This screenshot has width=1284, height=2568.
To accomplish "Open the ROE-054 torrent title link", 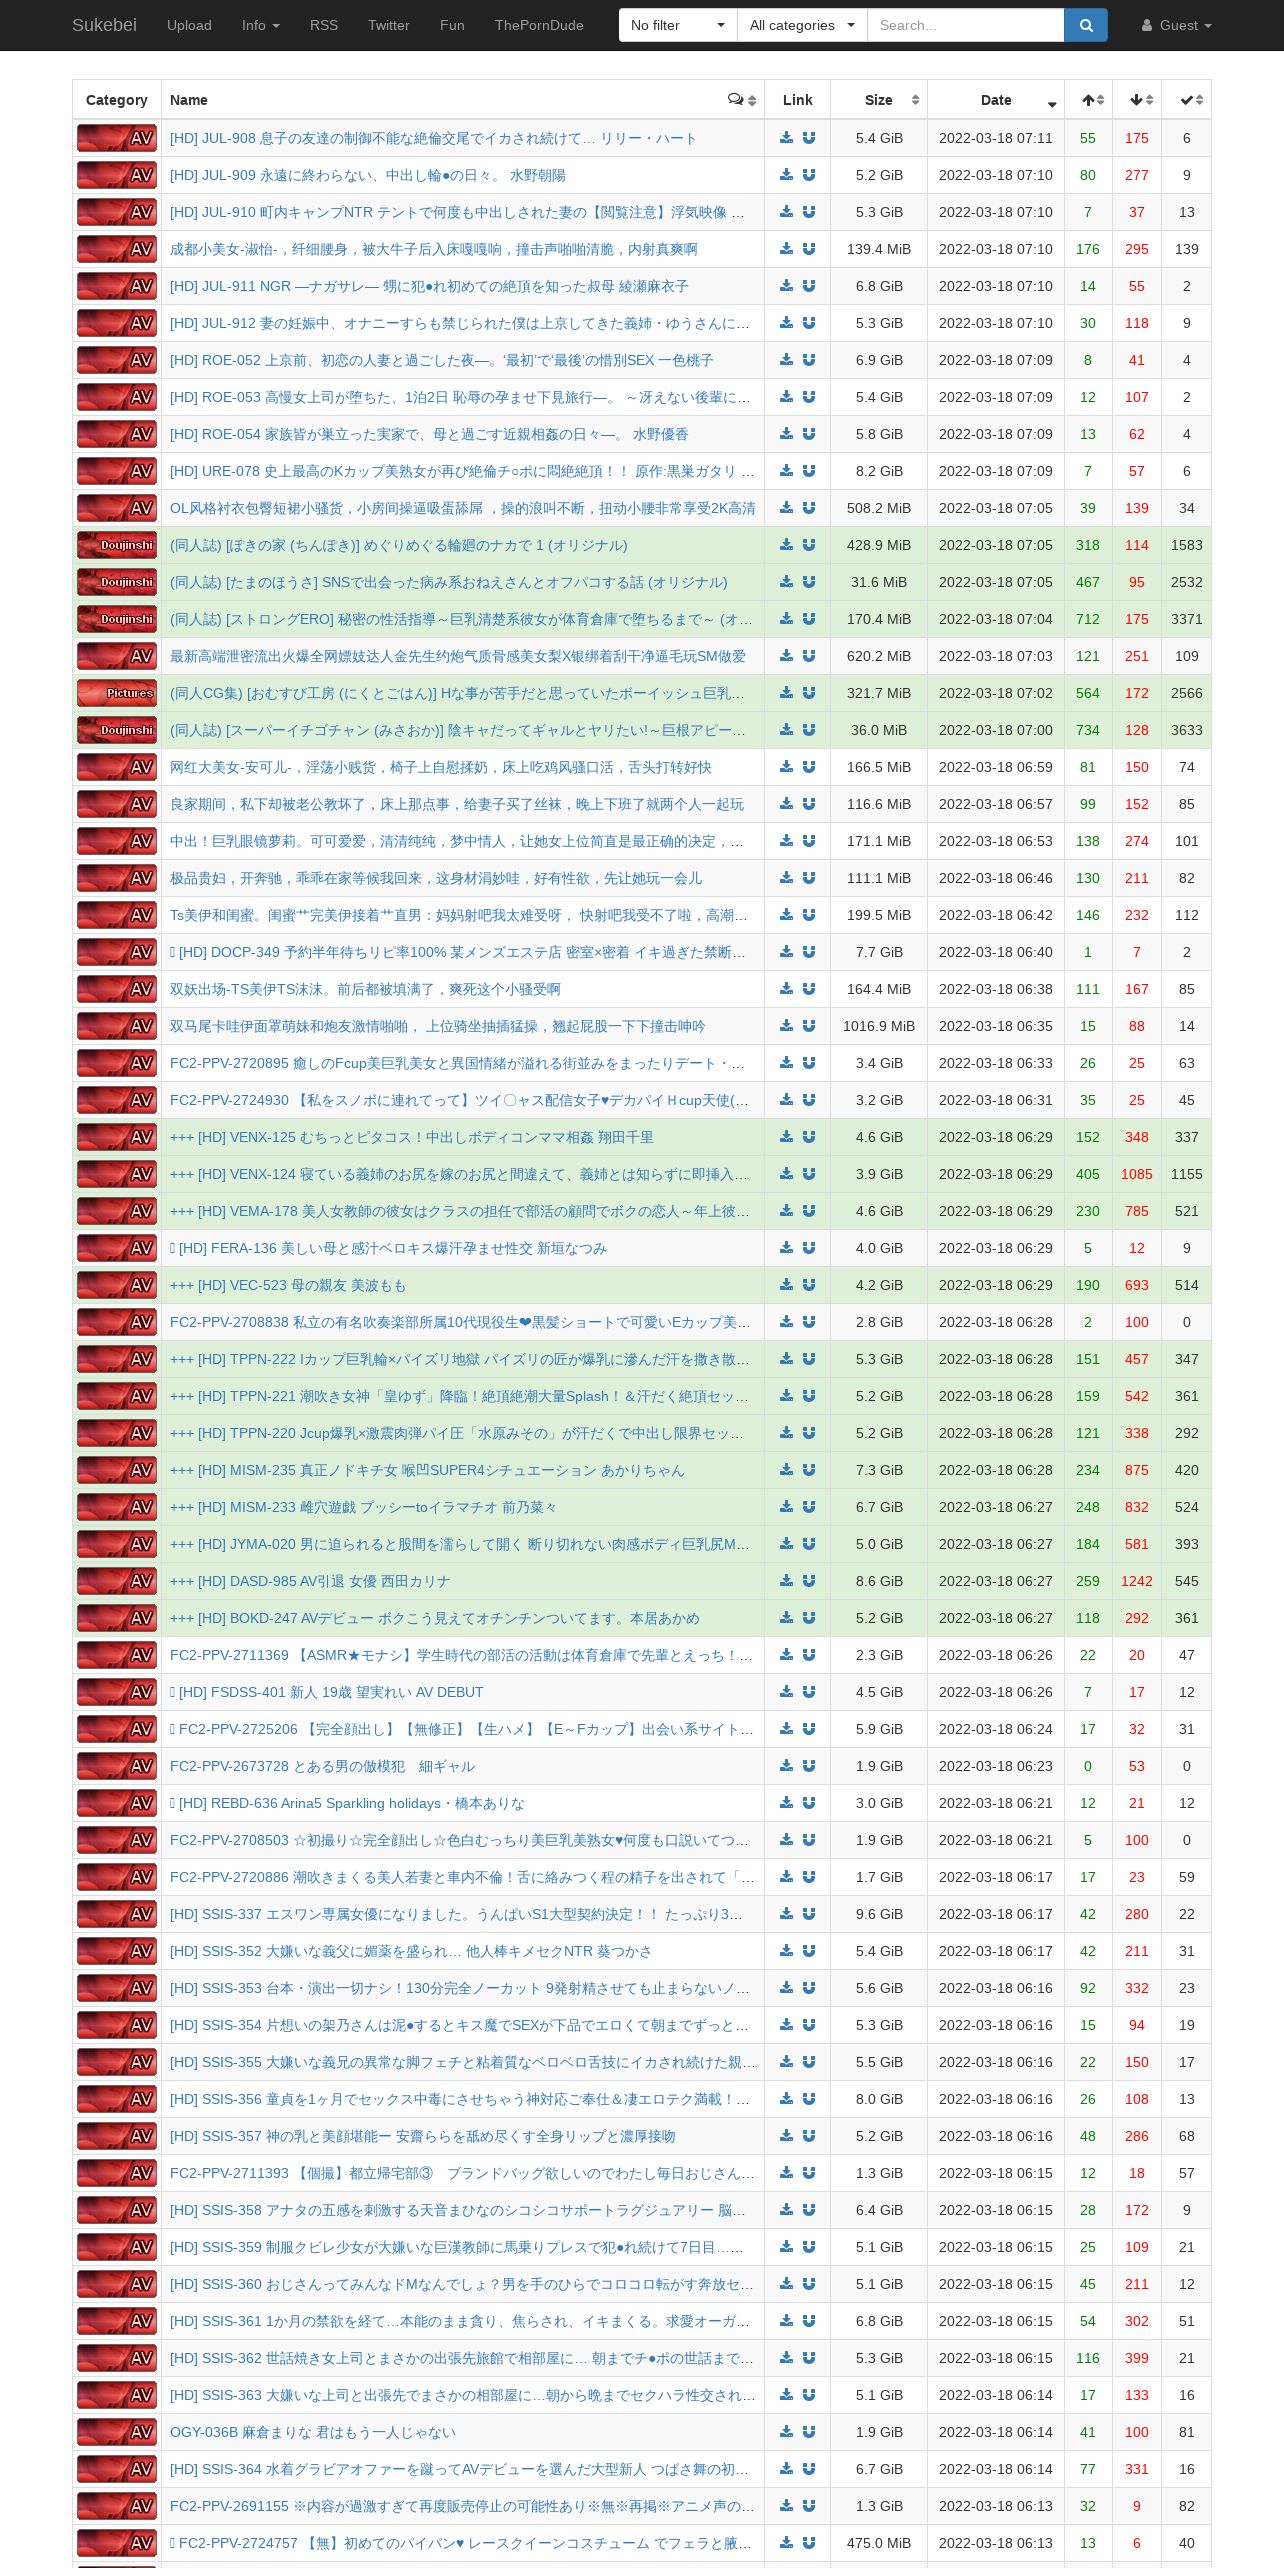I will pyautogui.click(x=429, y=434).
